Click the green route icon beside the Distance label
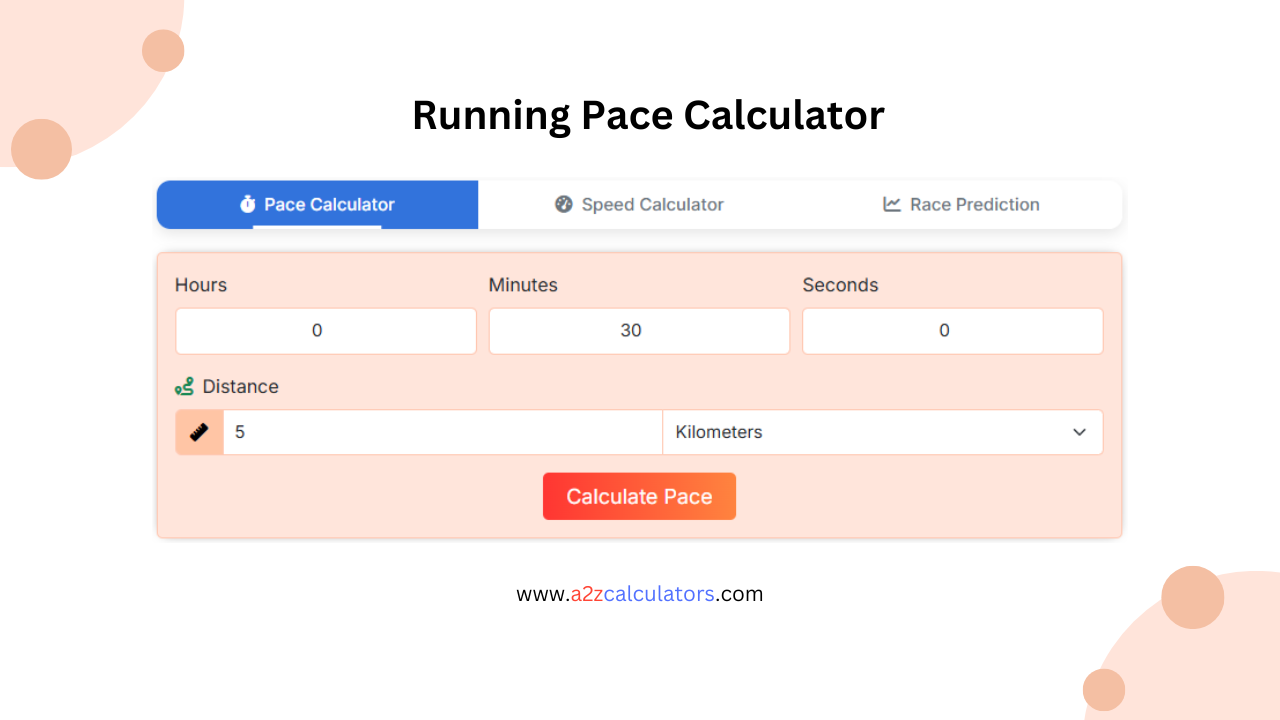The width and height of the screenshot is (1280, 720). pyautogui.click(x=186, y=386)
